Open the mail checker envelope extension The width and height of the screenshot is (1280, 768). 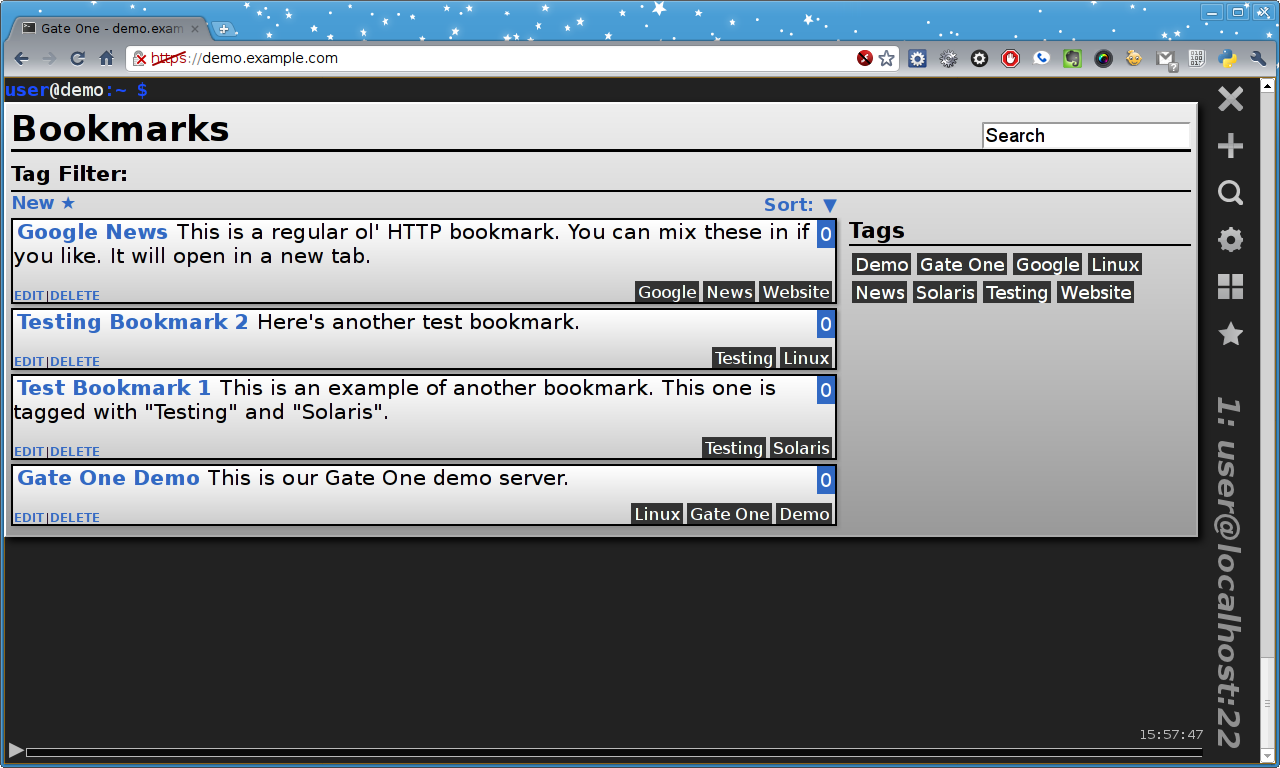click(1166, 59)
